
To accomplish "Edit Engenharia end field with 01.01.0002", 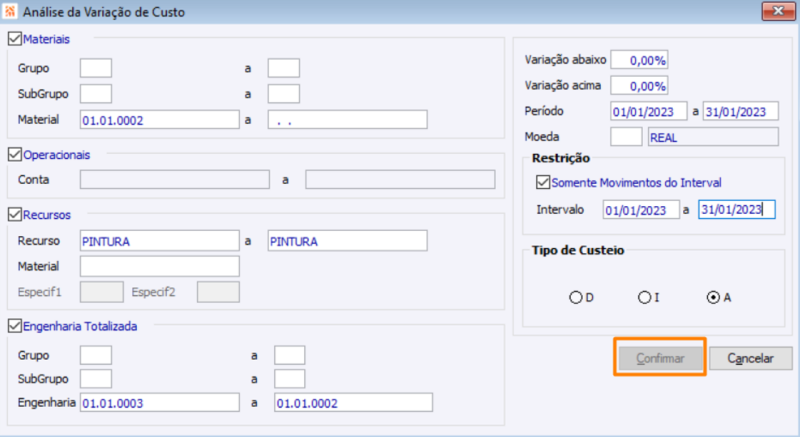I will pyautogui.click(x=354, y=402).
